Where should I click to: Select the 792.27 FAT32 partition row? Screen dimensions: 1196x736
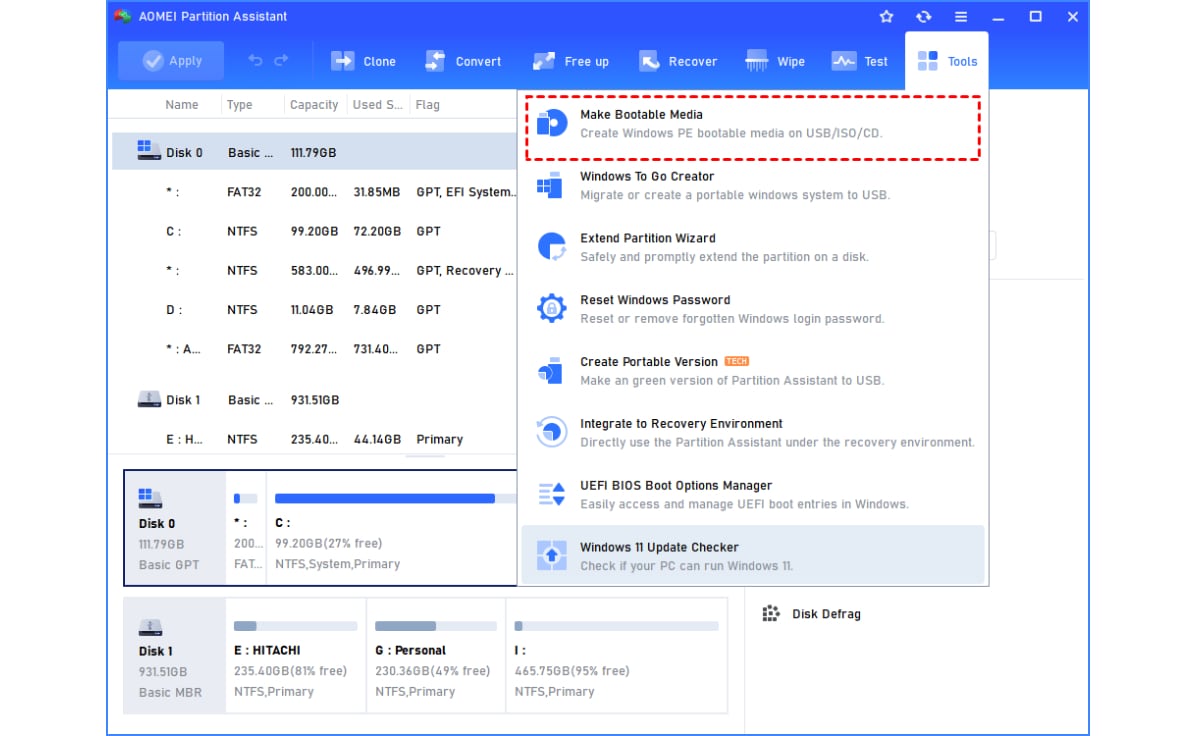pyautogui.click(x=314, y=349)
